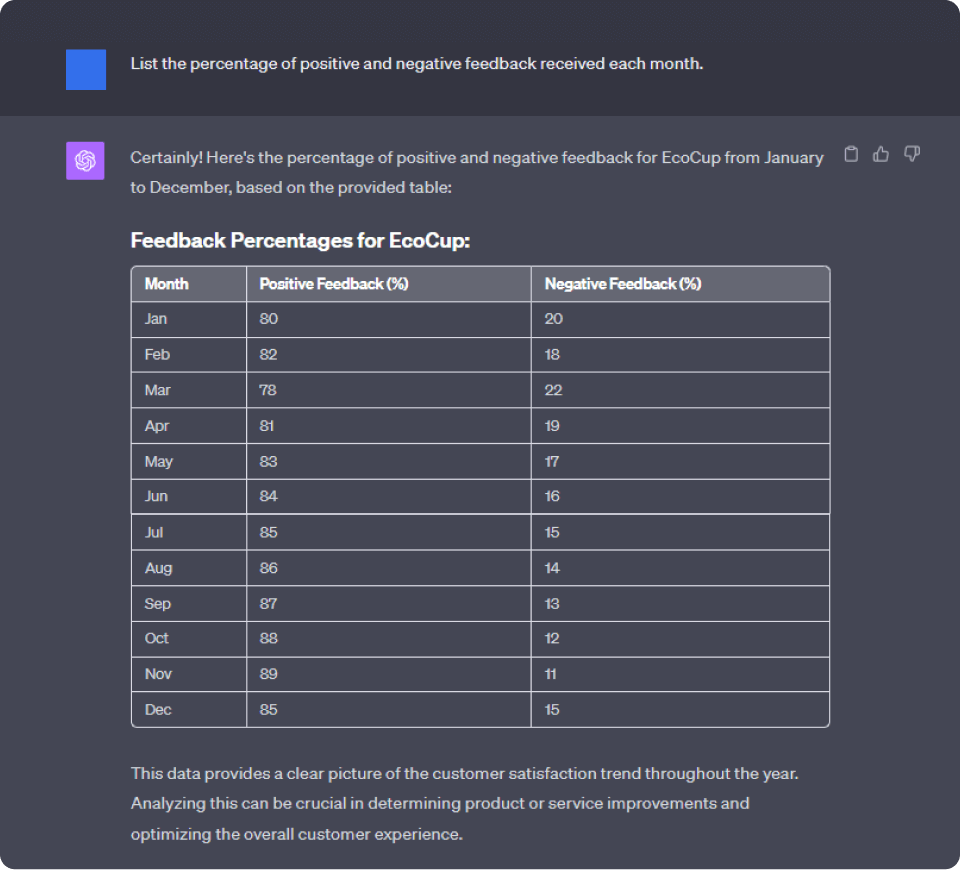960x870 pixels.
Task: Click the 'Positive Feedback (%)' column header
Action: coord(334,284)
